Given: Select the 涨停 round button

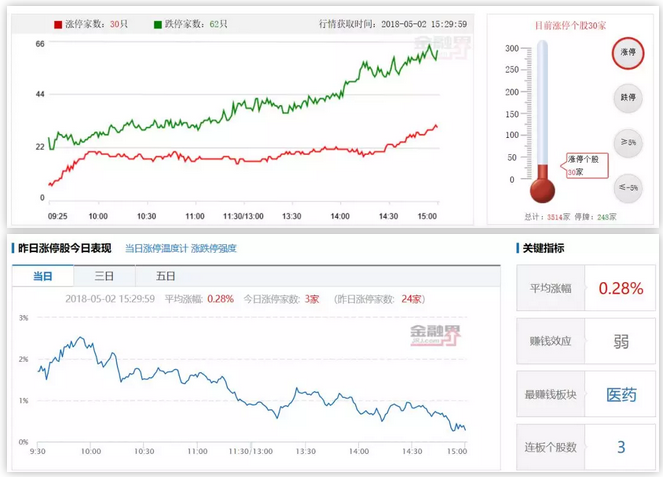Looking at the screenshot, I should point(627,53).
